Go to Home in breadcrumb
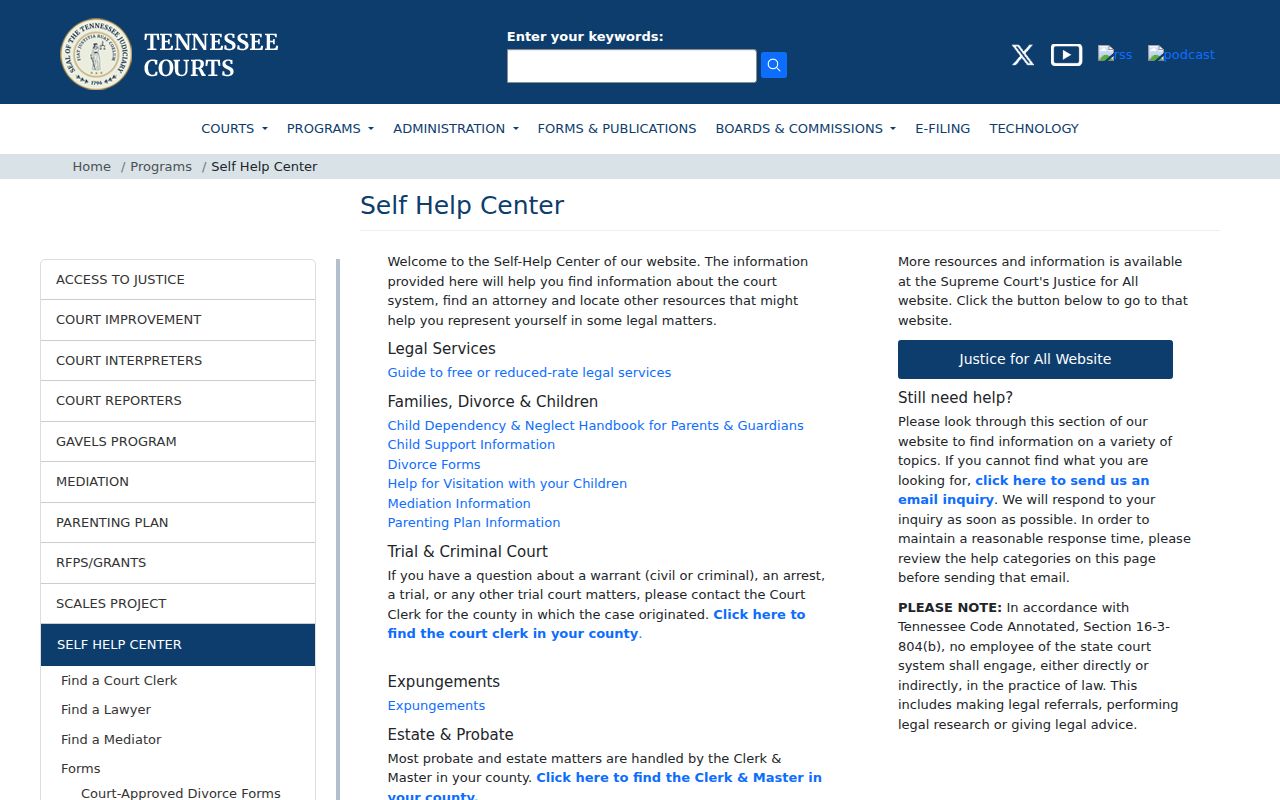This screenshot has height=800, width=1280. (91, 167)
